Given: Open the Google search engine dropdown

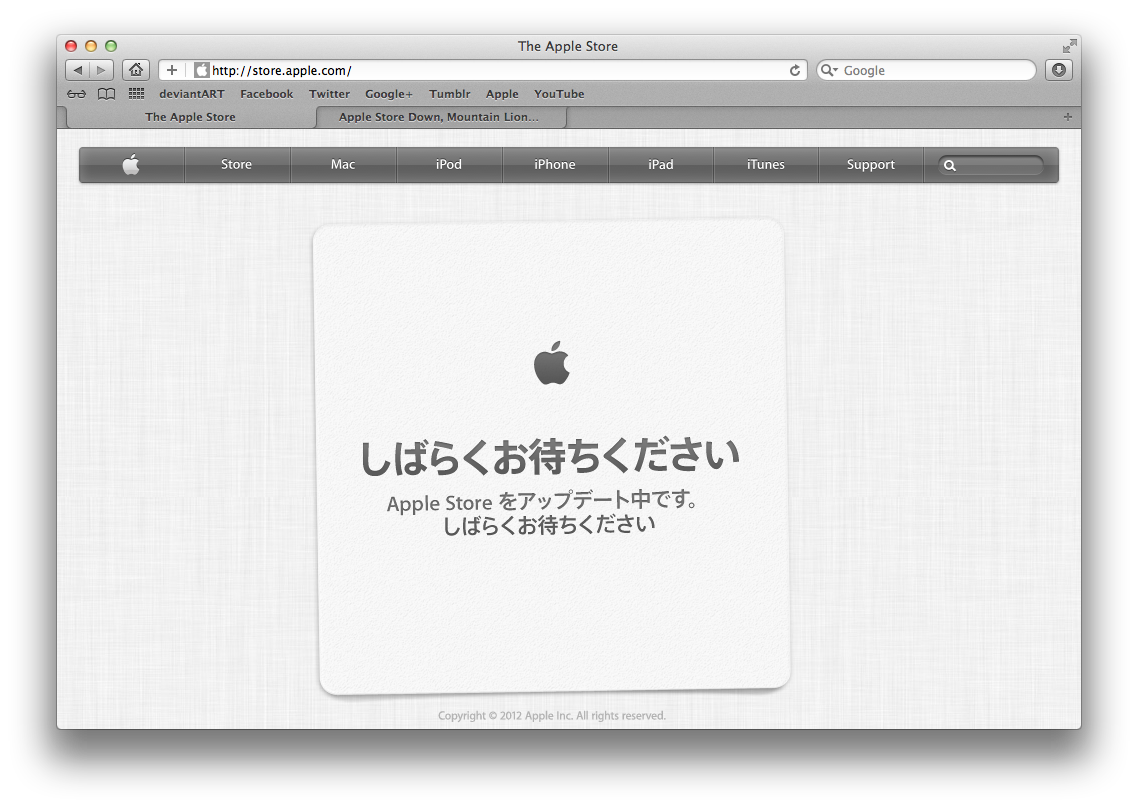Looking at the screenshot, I should point(829,70).
